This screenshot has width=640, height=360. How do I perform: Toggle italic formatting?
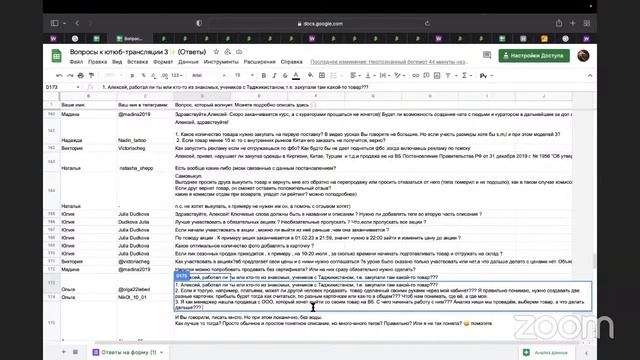point(274,76)
